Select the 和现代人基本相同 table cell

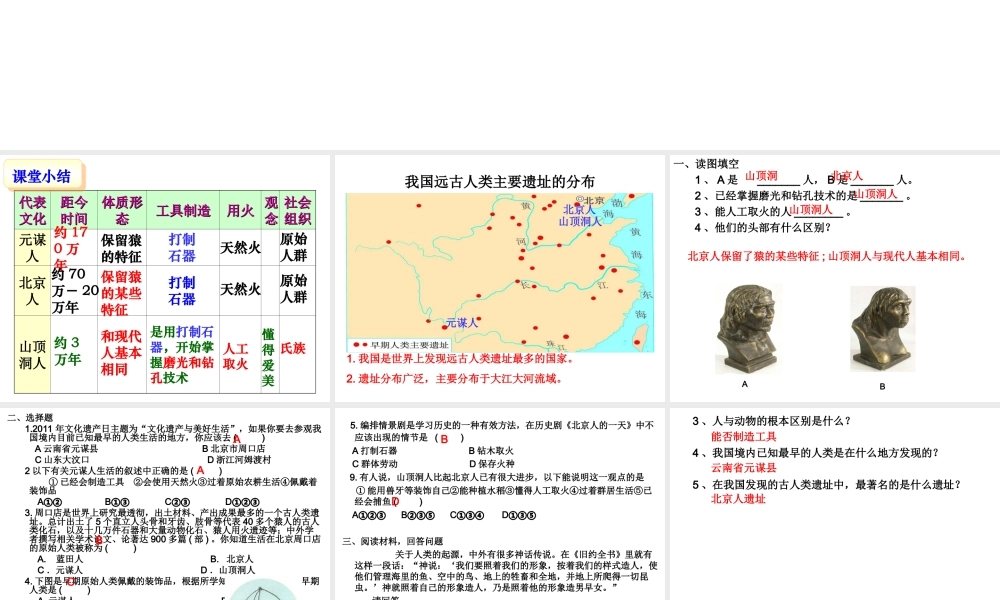(x=121, y=353)
